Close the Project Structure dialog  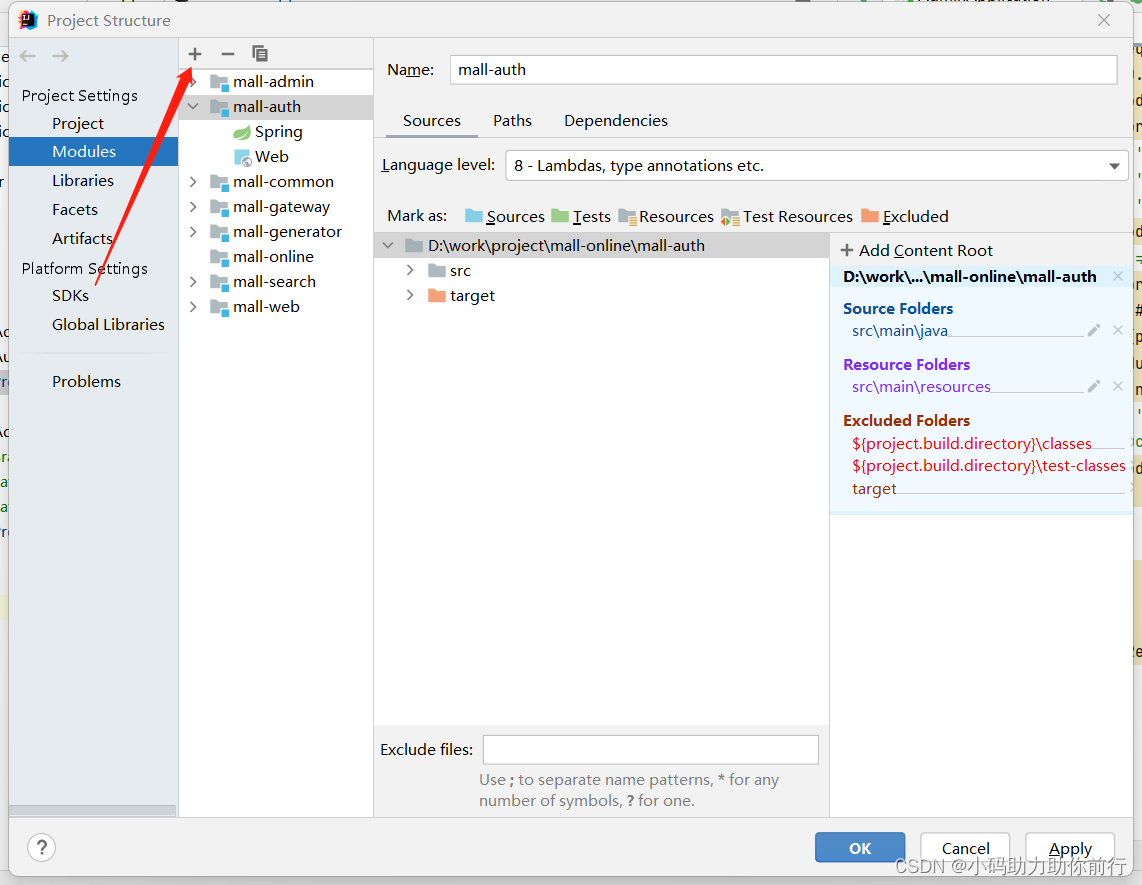coord(1104,20)
